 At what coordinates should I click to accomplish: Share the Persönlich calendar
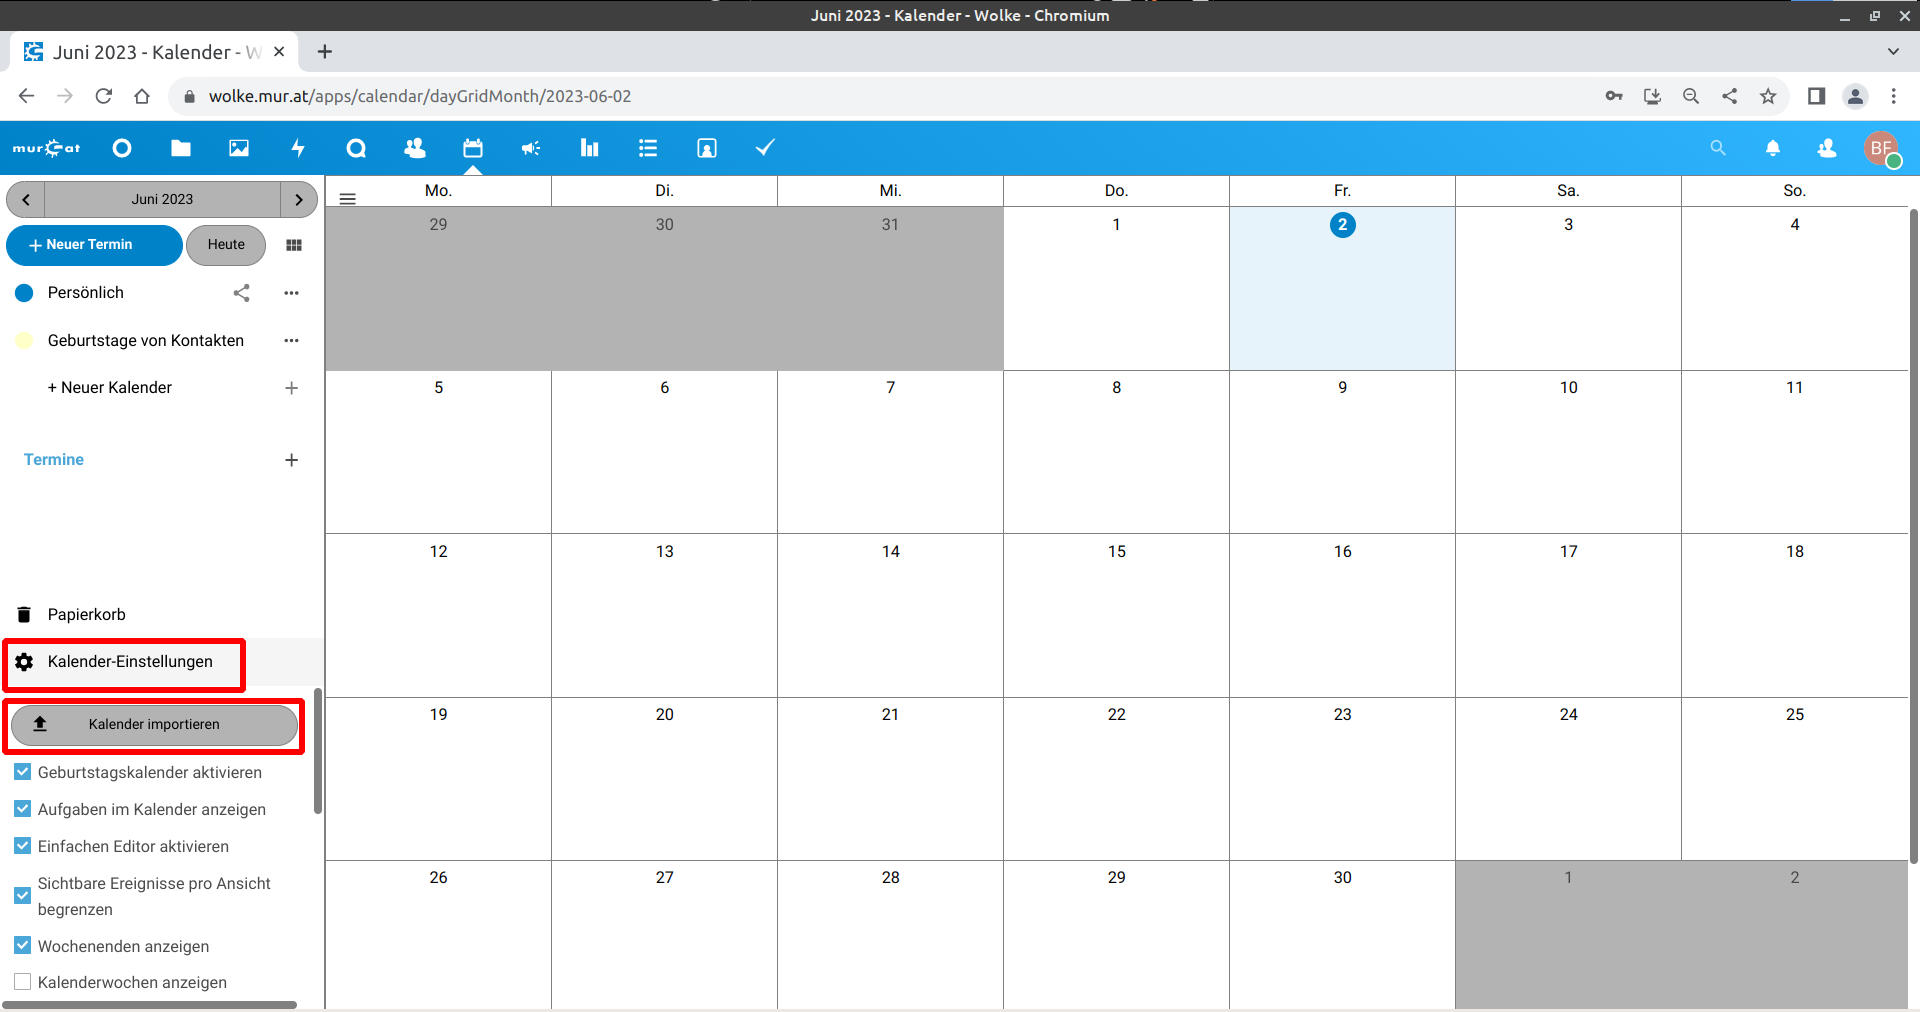click(241, 293)
